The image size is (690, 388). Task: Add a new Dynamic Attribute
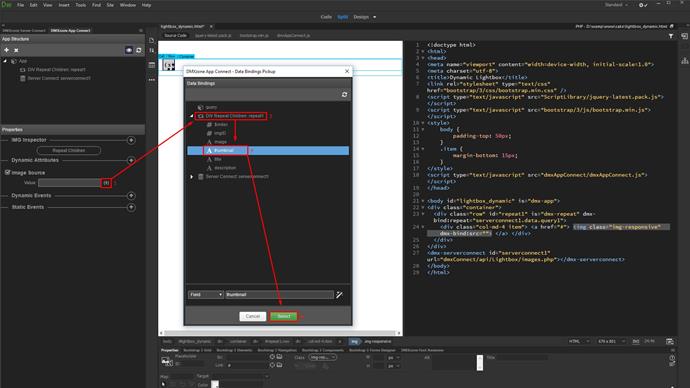pos(131,160)
